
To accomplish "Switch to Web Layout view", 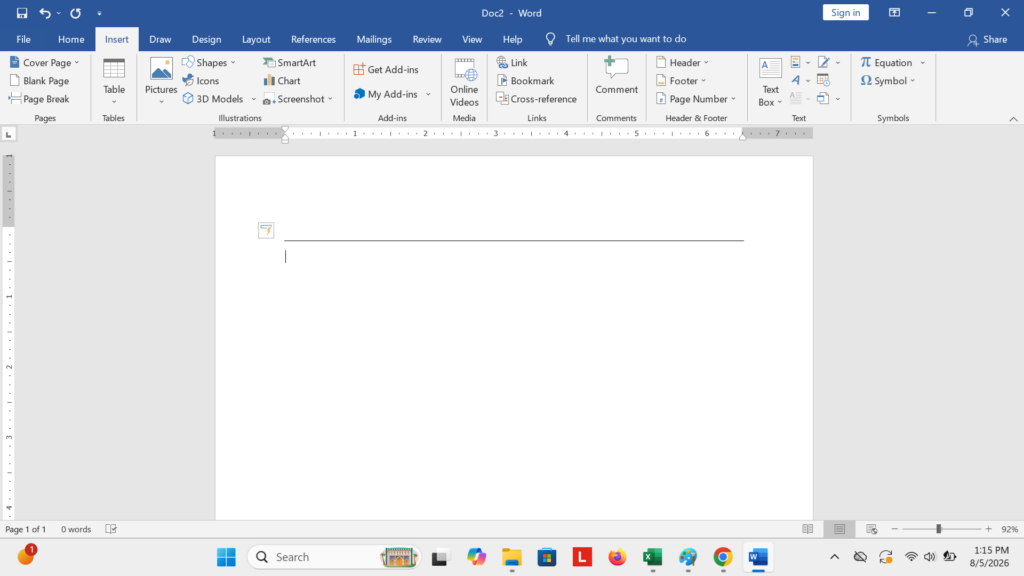I will pos(871,529).
